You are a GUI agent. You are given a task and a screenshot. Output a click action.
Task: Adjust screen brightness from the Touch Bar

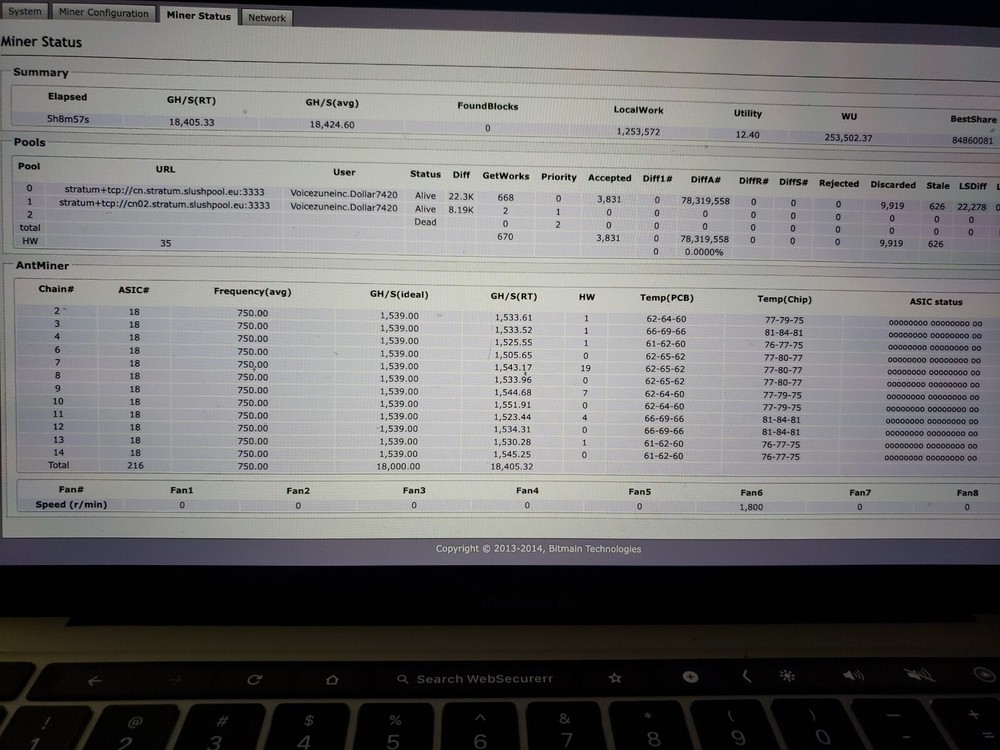[789, 678]
